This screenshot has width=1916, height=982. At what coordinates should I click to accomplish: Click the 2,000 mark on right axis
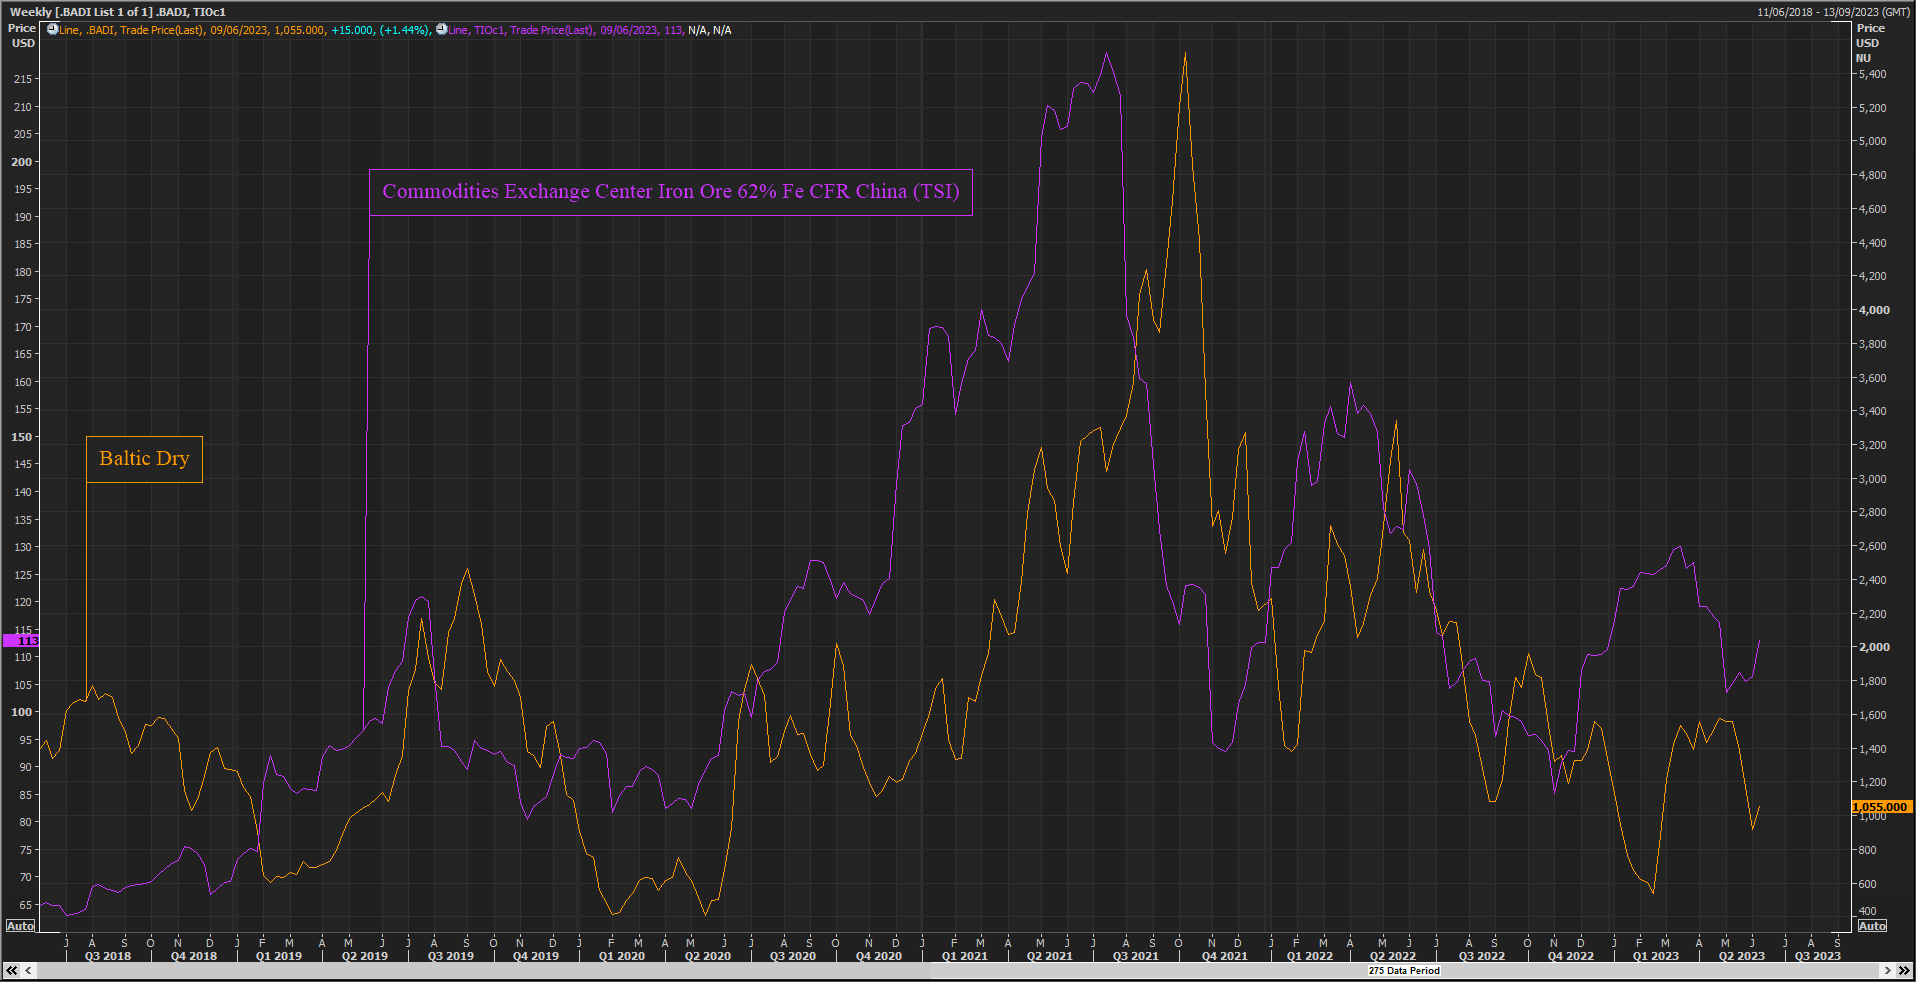(x=1875, y=647)
